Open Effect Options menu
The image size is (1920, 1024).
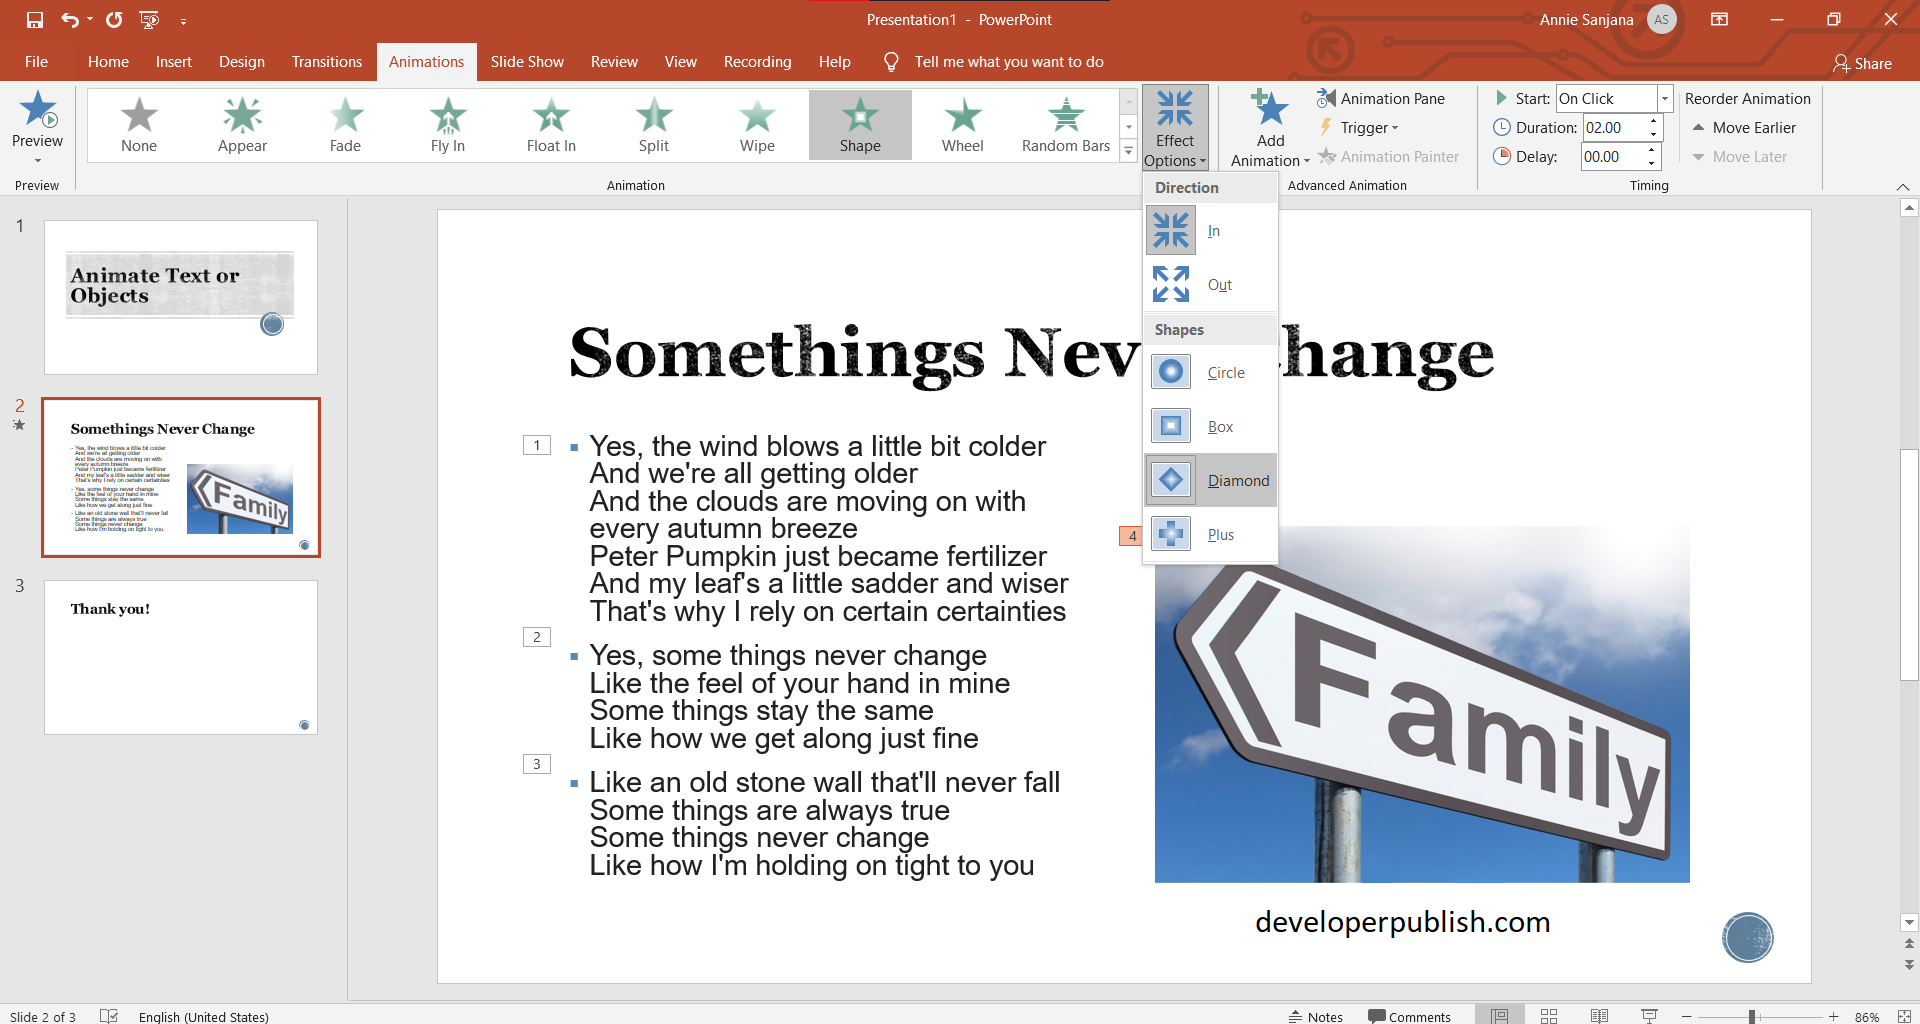point(1176,127)
